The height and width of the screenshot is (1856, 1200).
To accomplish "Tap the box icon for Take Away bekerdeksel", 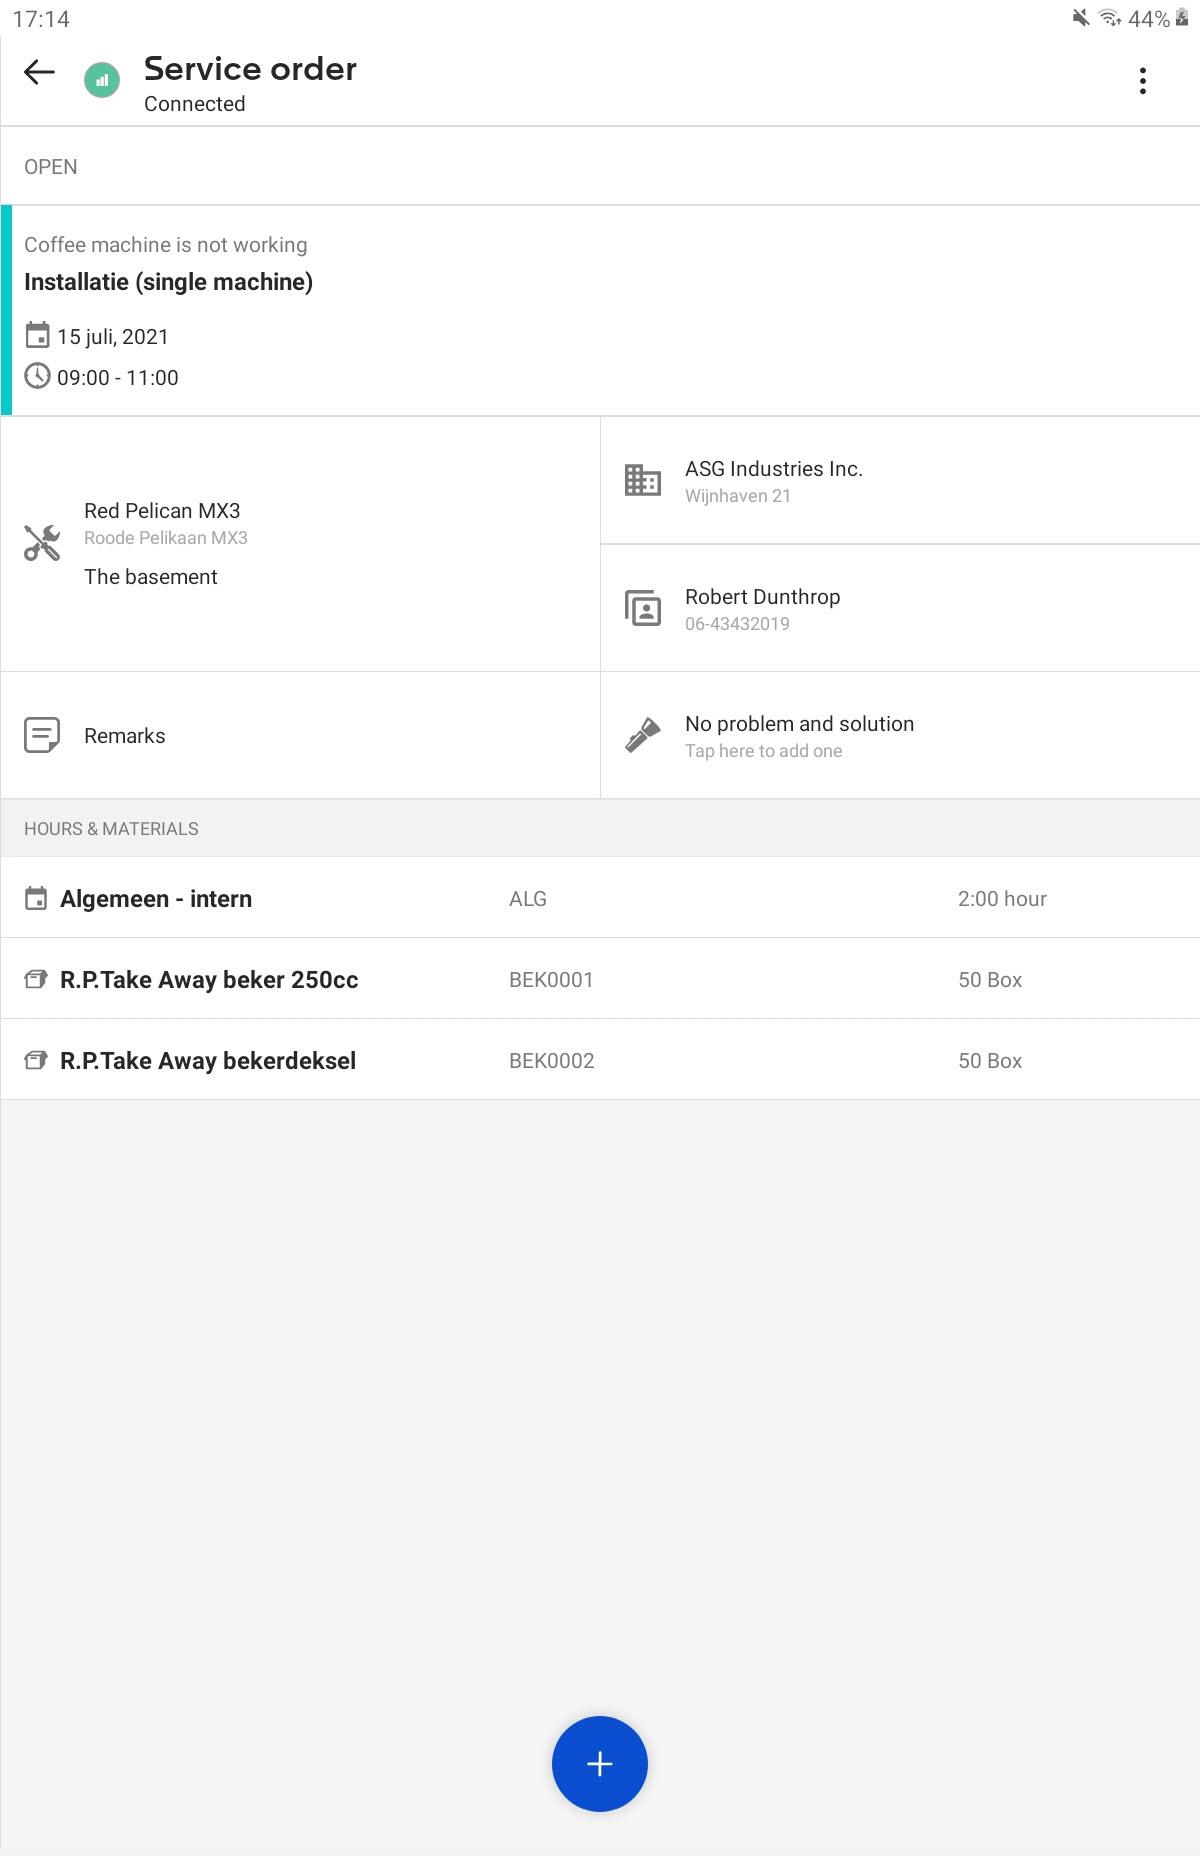I will point(36,1060).
